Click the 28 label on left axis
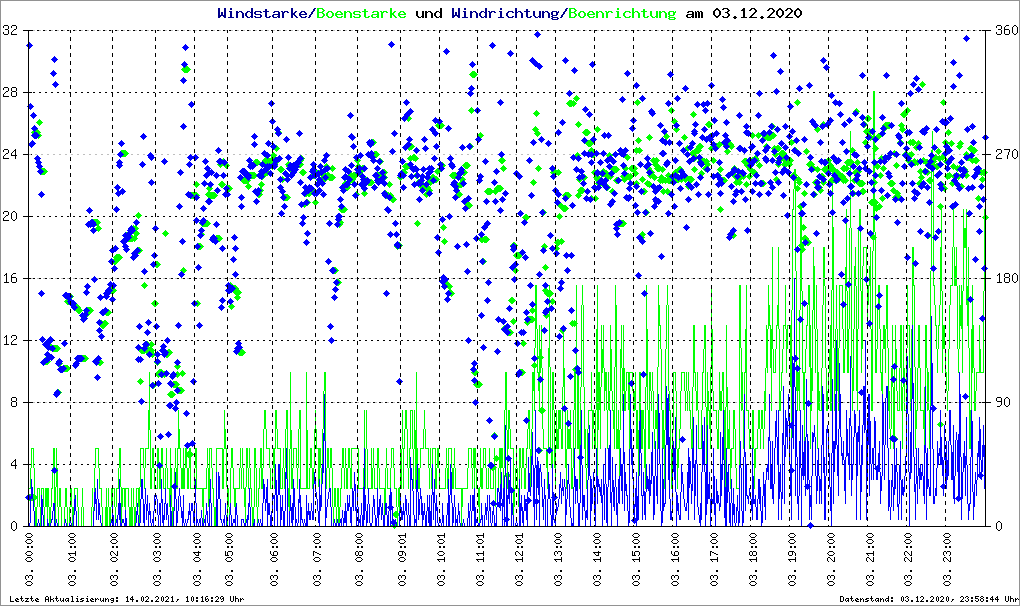Screen dimensions: 1020x606 12,93
